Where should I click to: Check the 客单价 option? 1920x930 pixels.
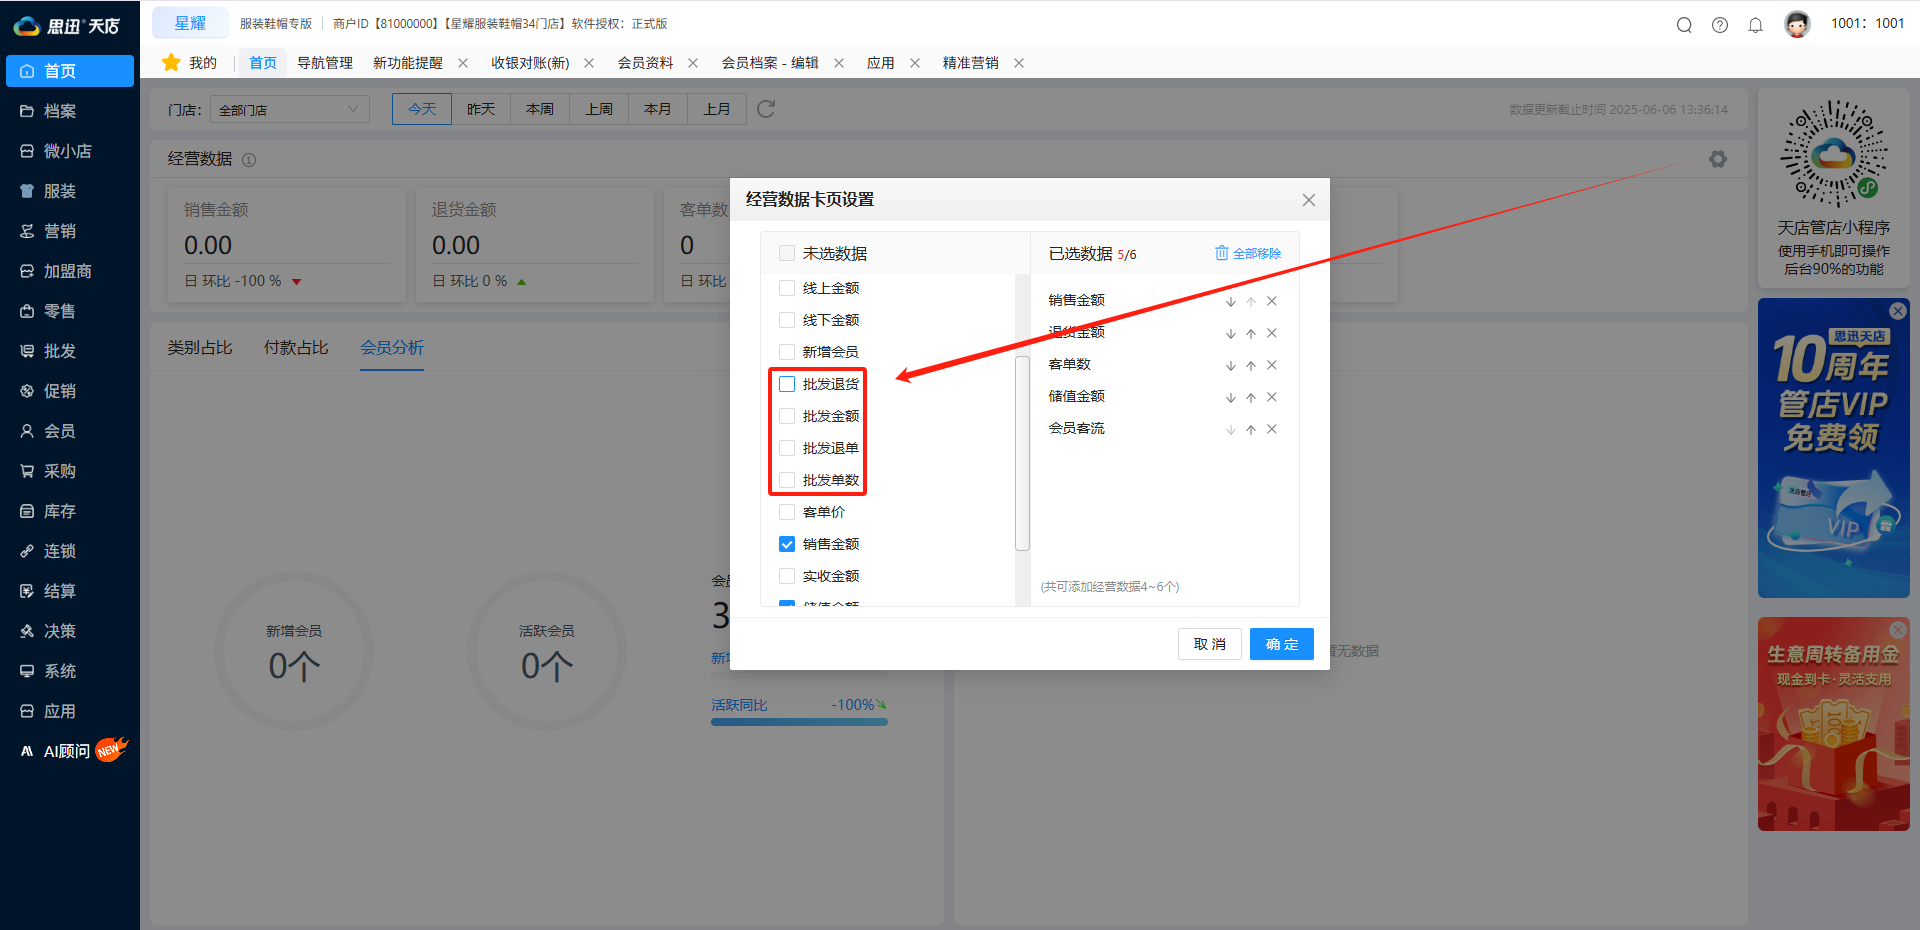pyautogui.click(x=786, y=511)
